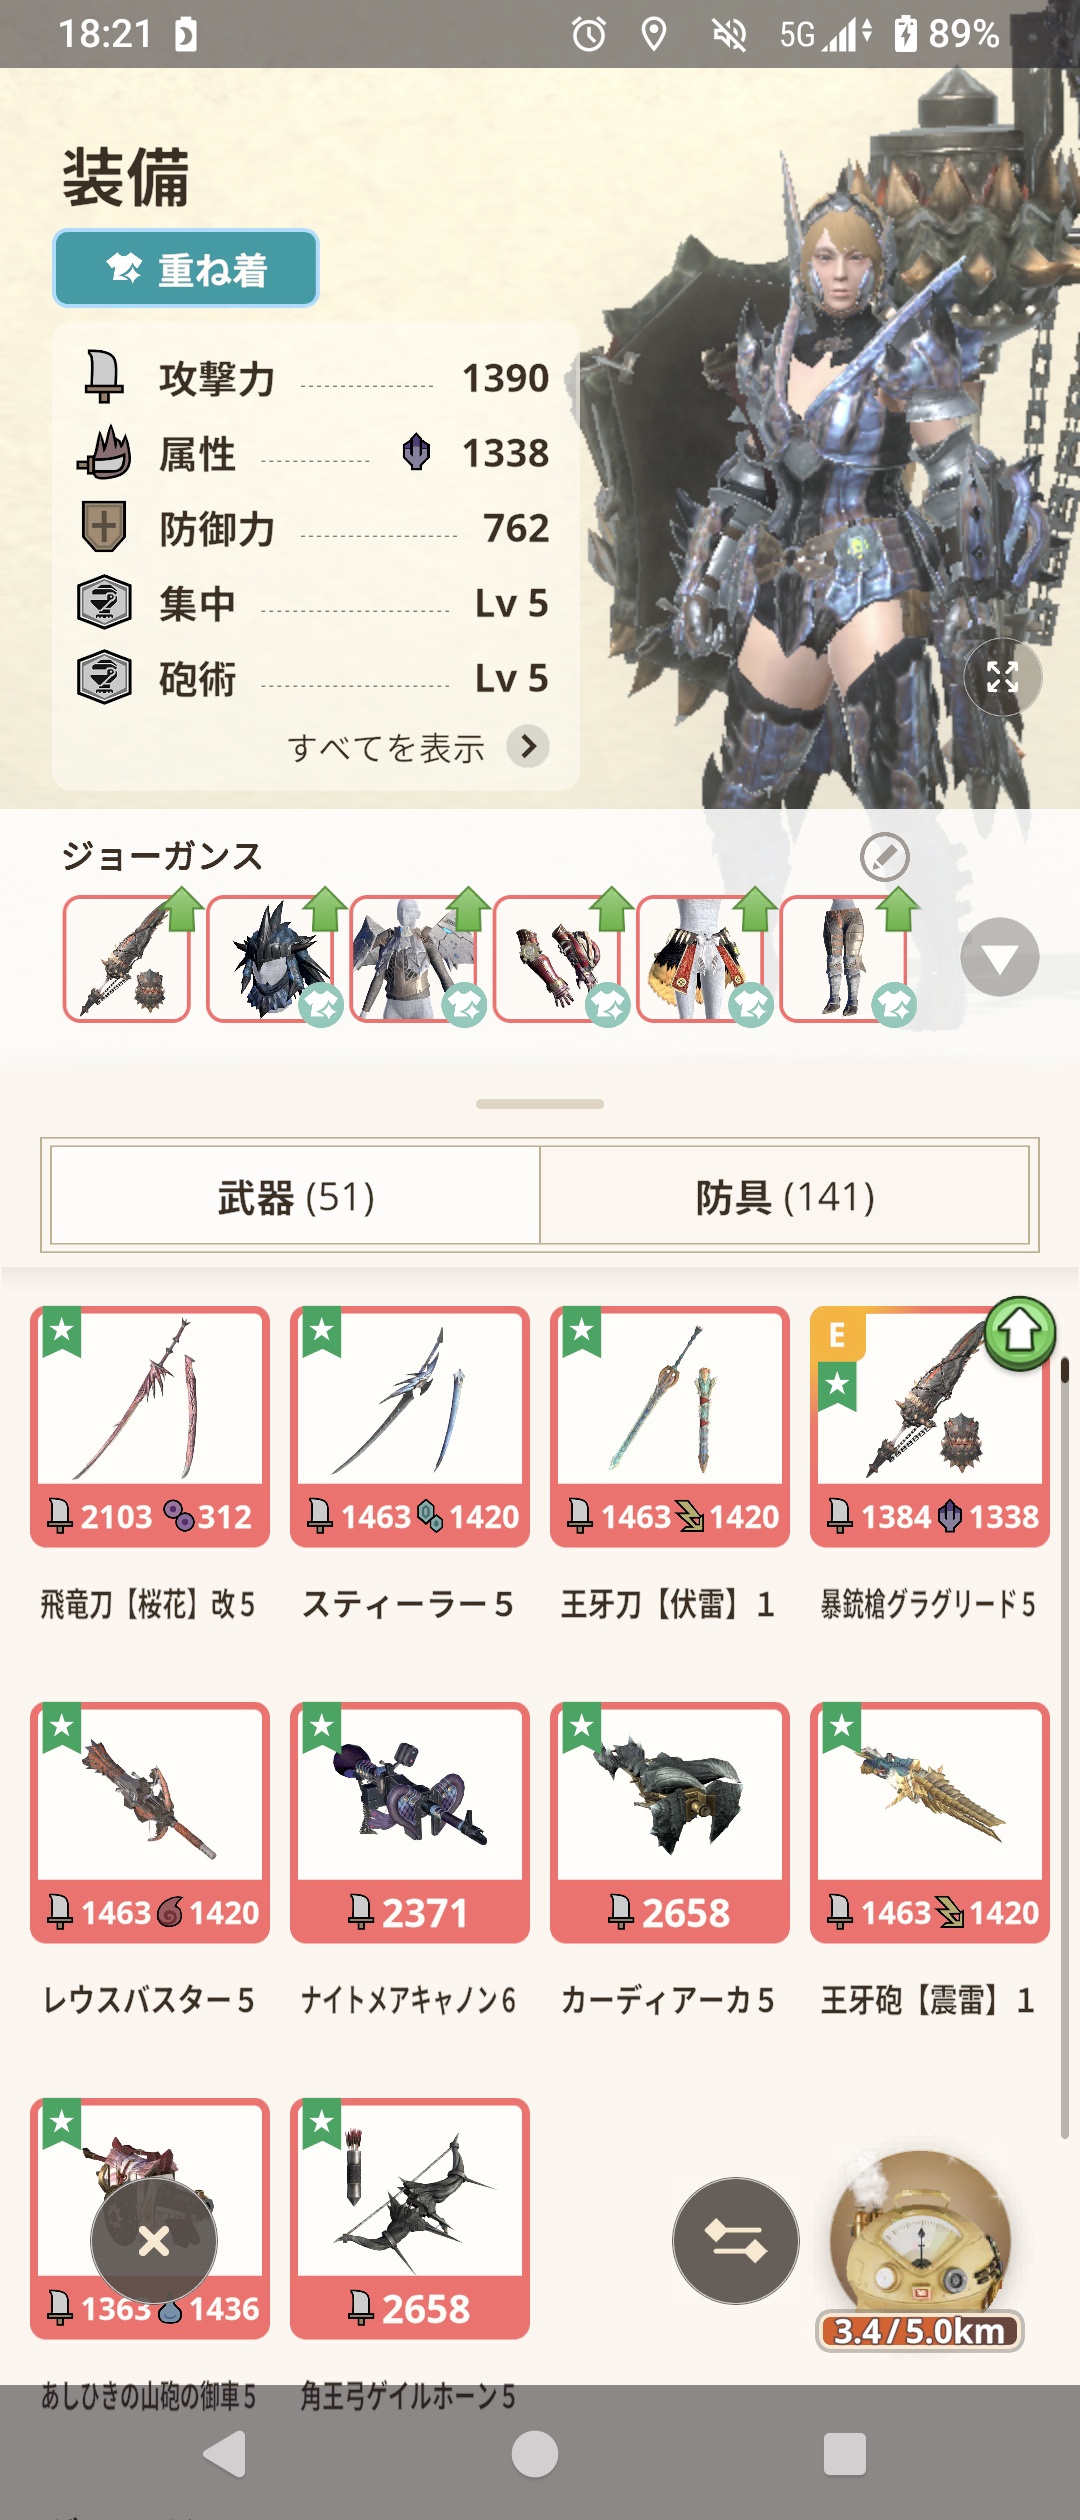This screenshot has height=2520, width=1080.
Task: Tap the swap arrows round button
Action: 735,2240
